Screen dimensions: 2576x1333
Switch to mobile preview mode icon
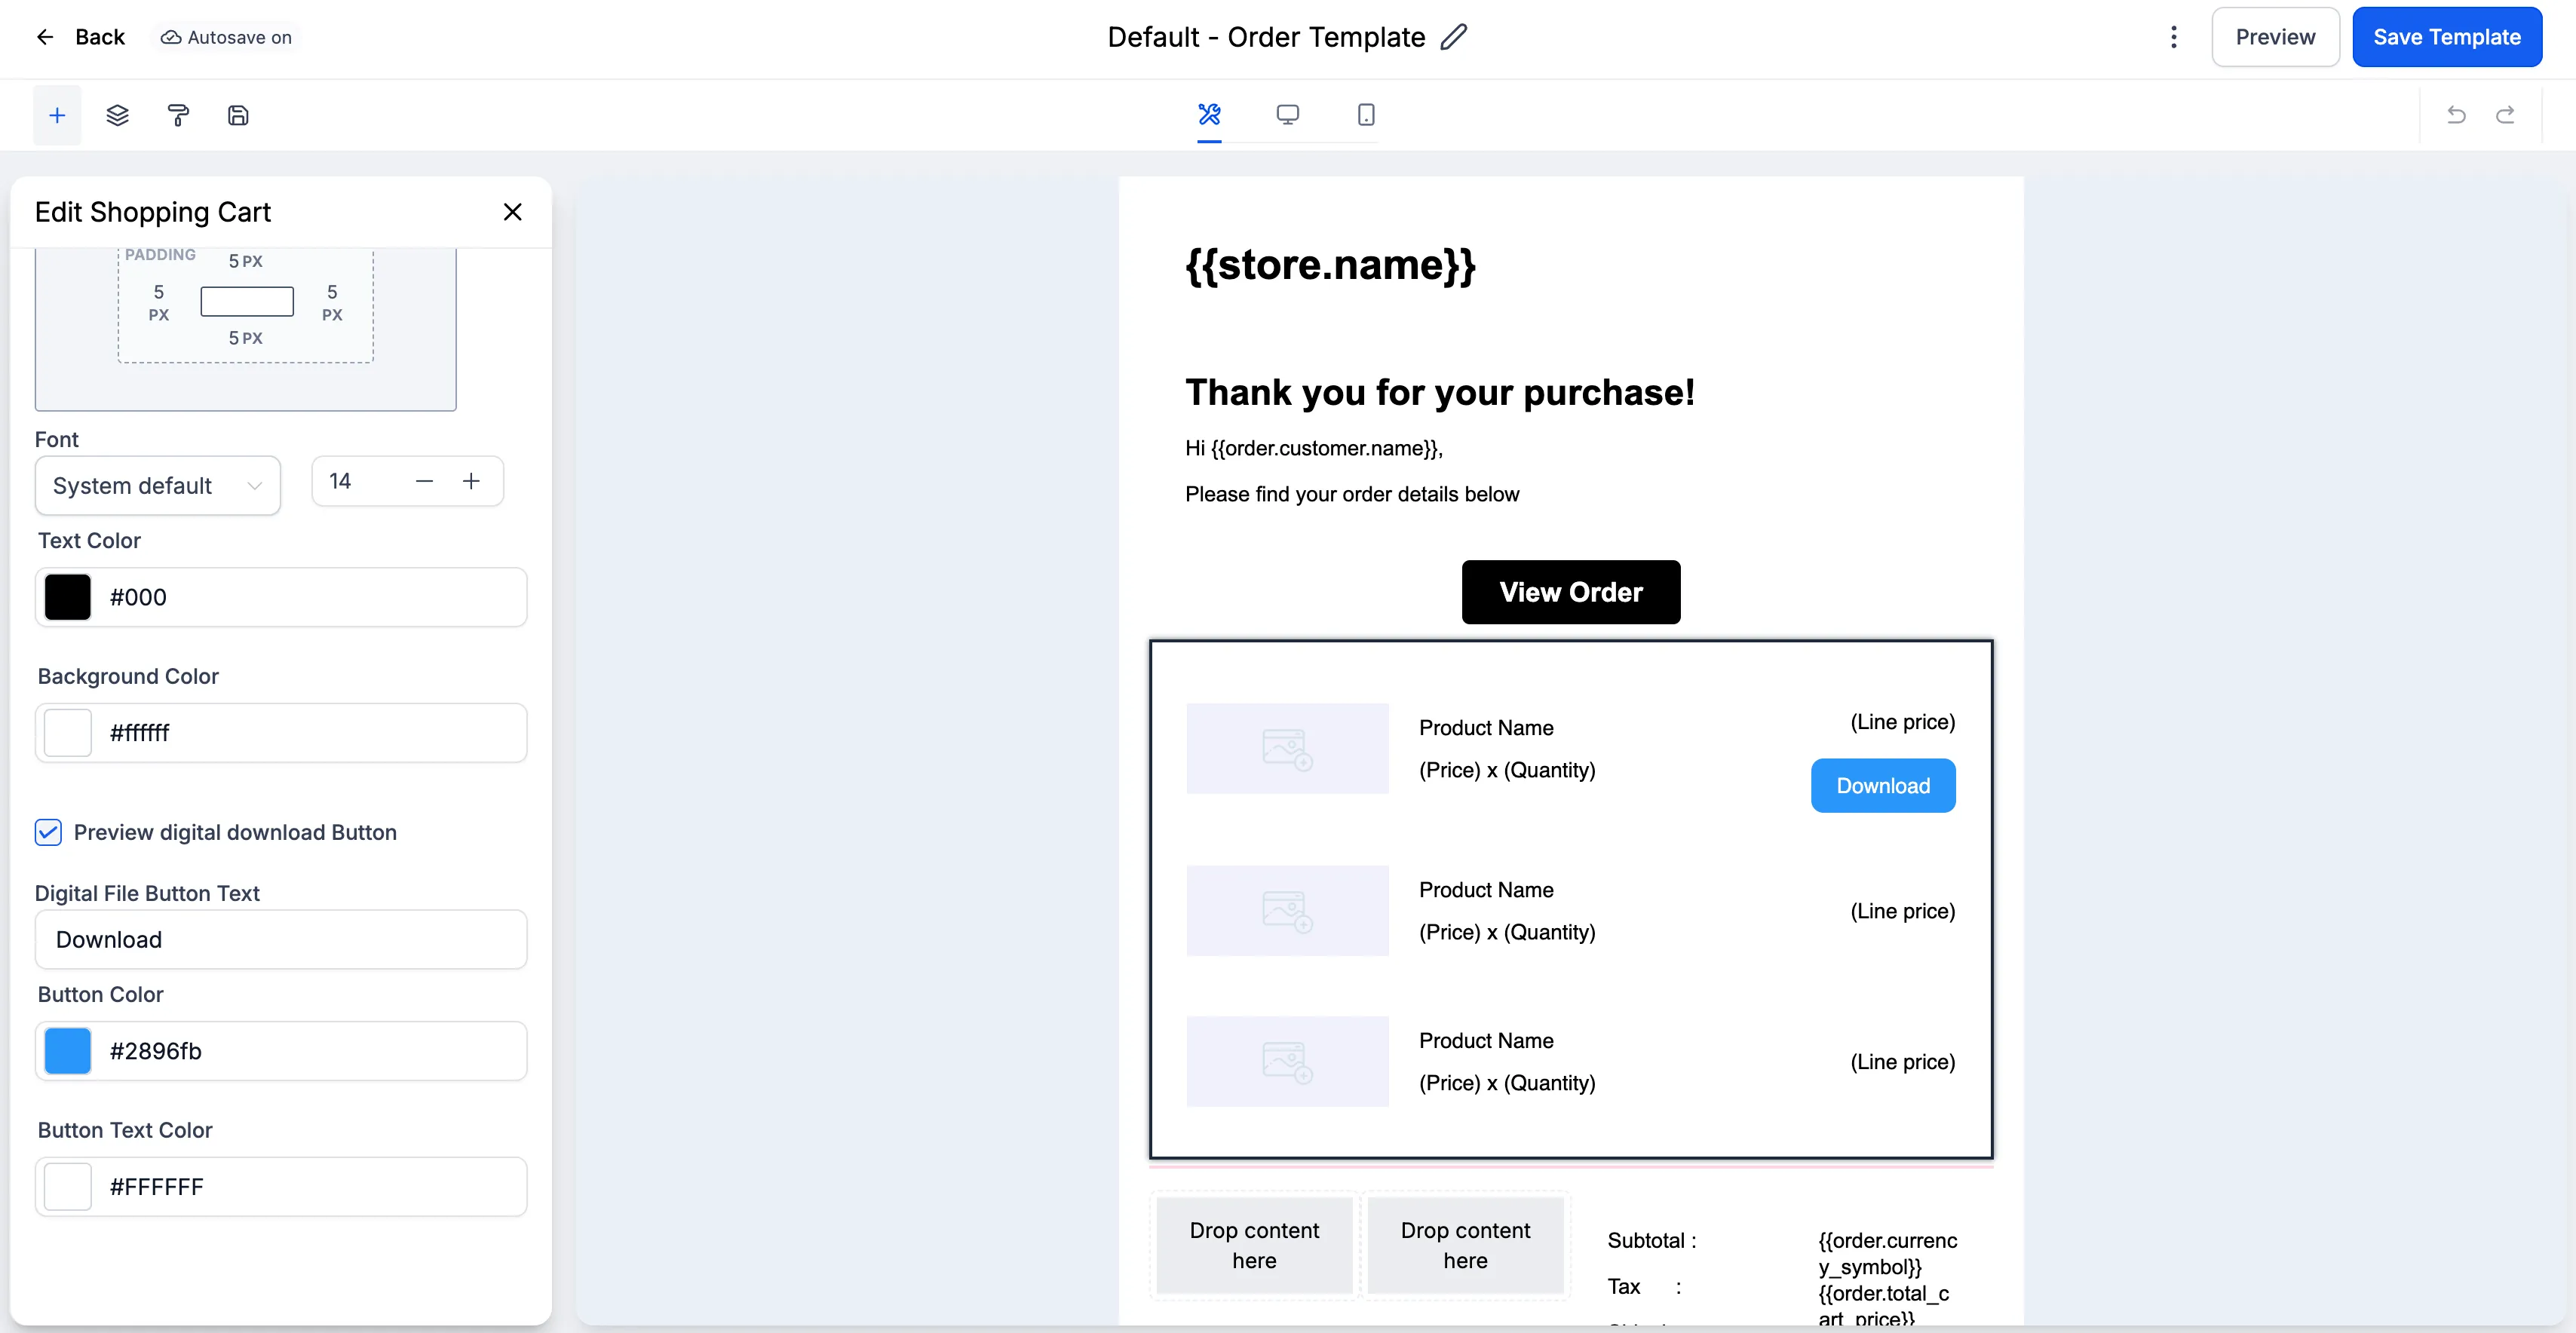click(x=1365, y=115)
